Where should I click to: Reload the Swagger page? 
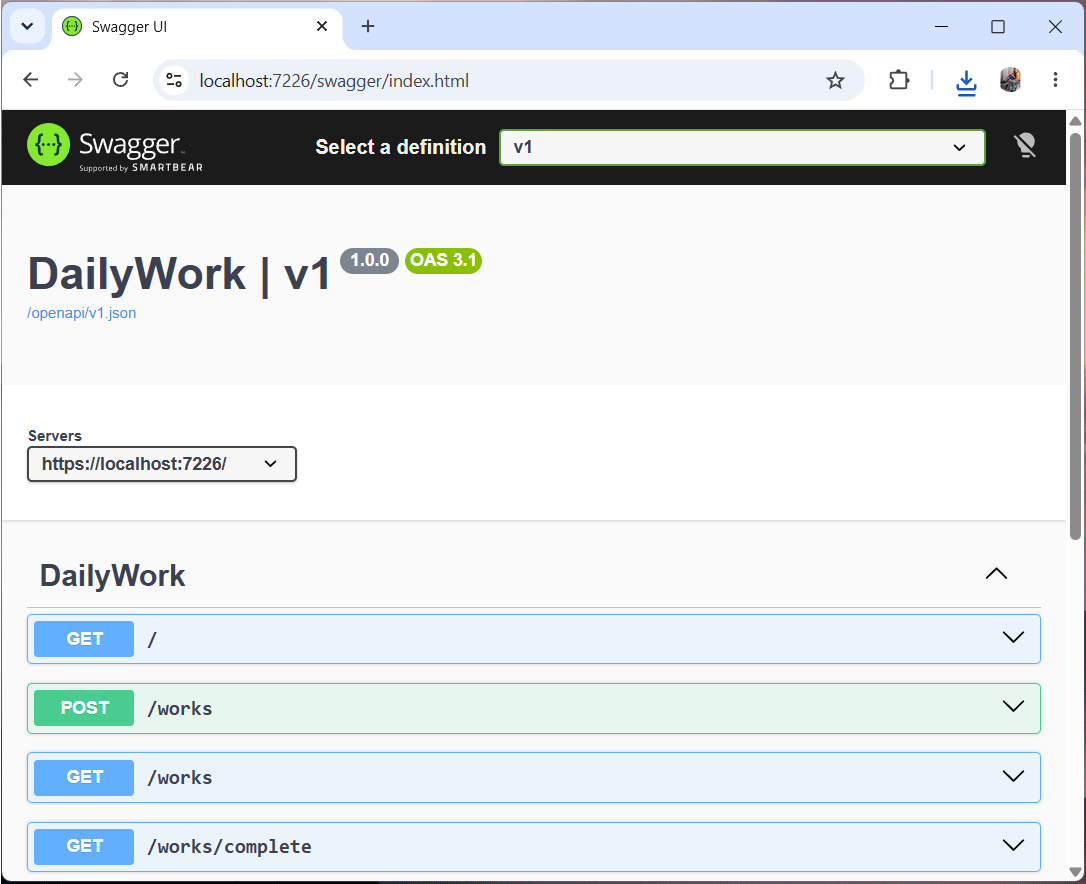click(x=121, y=80)
